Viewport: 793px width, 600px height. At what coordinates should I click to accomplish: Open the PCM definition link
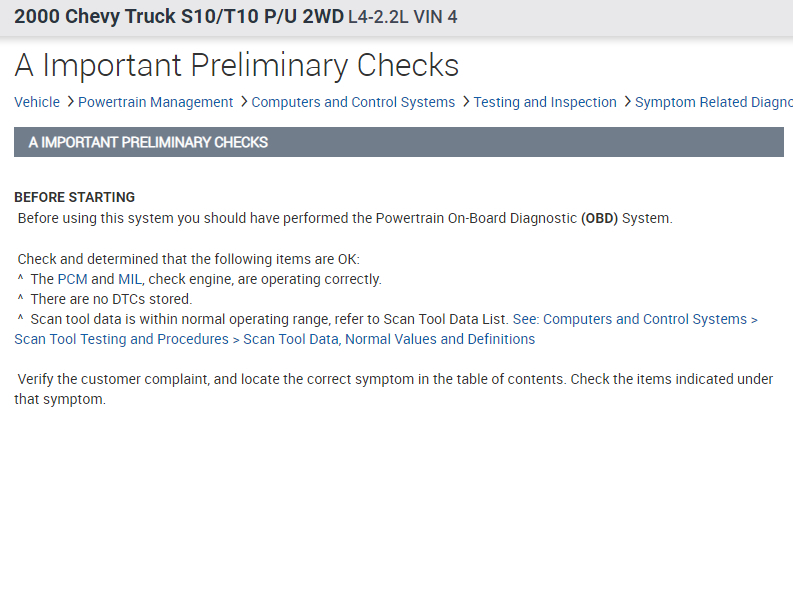[72, 279]
